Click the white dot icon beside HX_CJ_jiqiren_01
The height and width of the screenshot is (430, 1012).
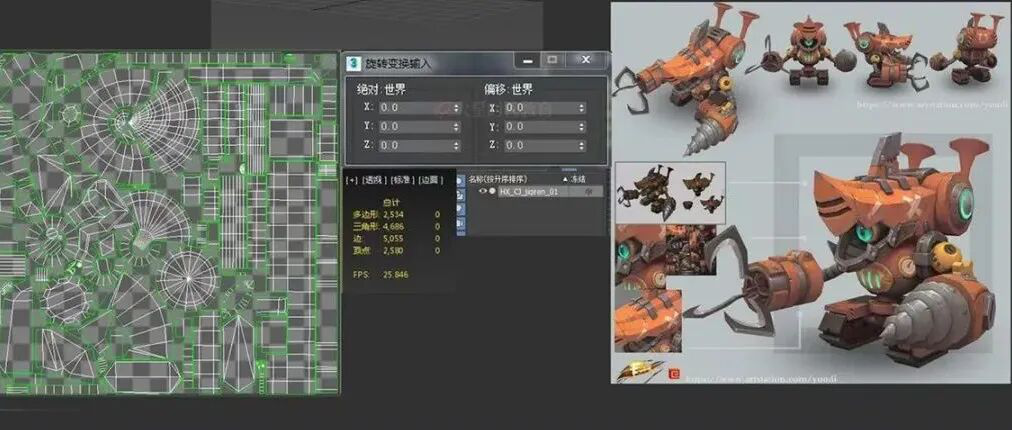tap(492, 191)
